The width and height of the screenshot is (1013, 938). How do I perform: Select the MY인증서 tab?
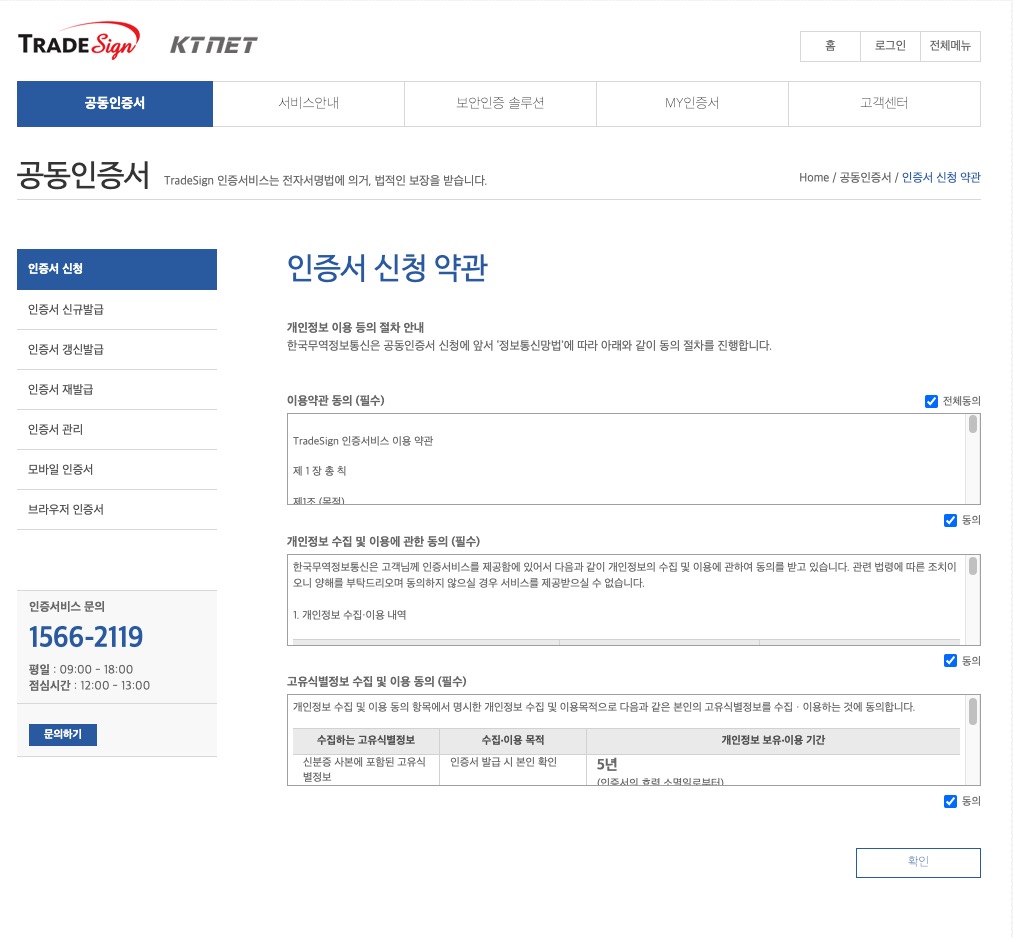coord(692,103)
